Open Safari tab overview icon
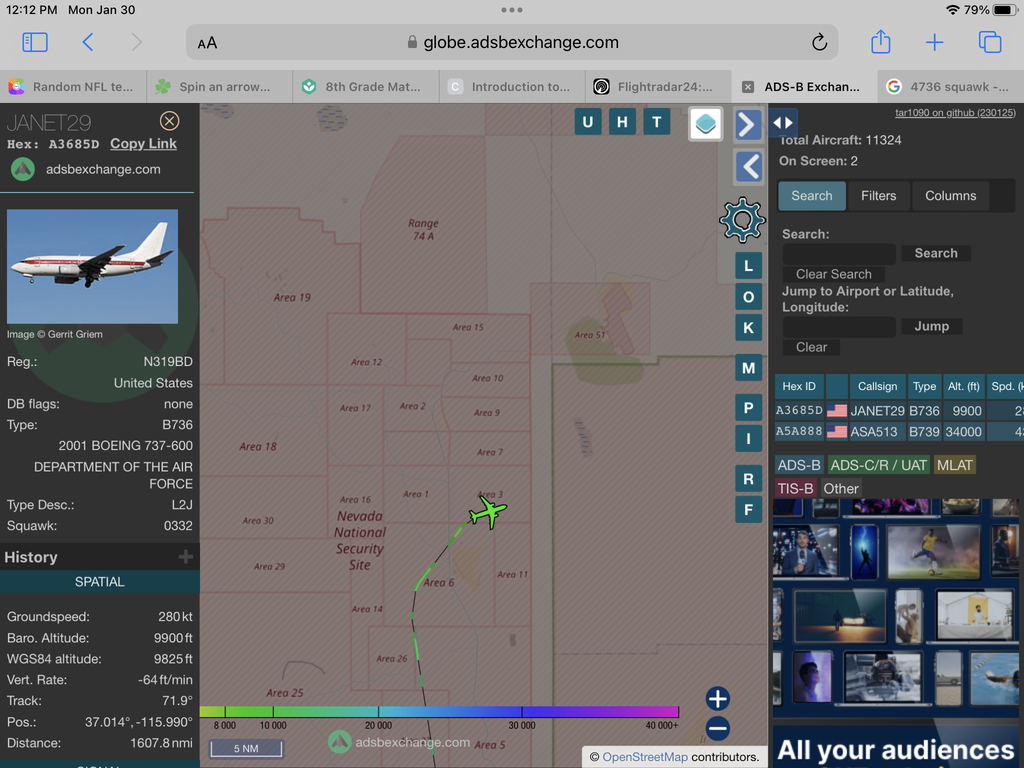Viewport: 1024px width, 768px height. tap(989, 42)
